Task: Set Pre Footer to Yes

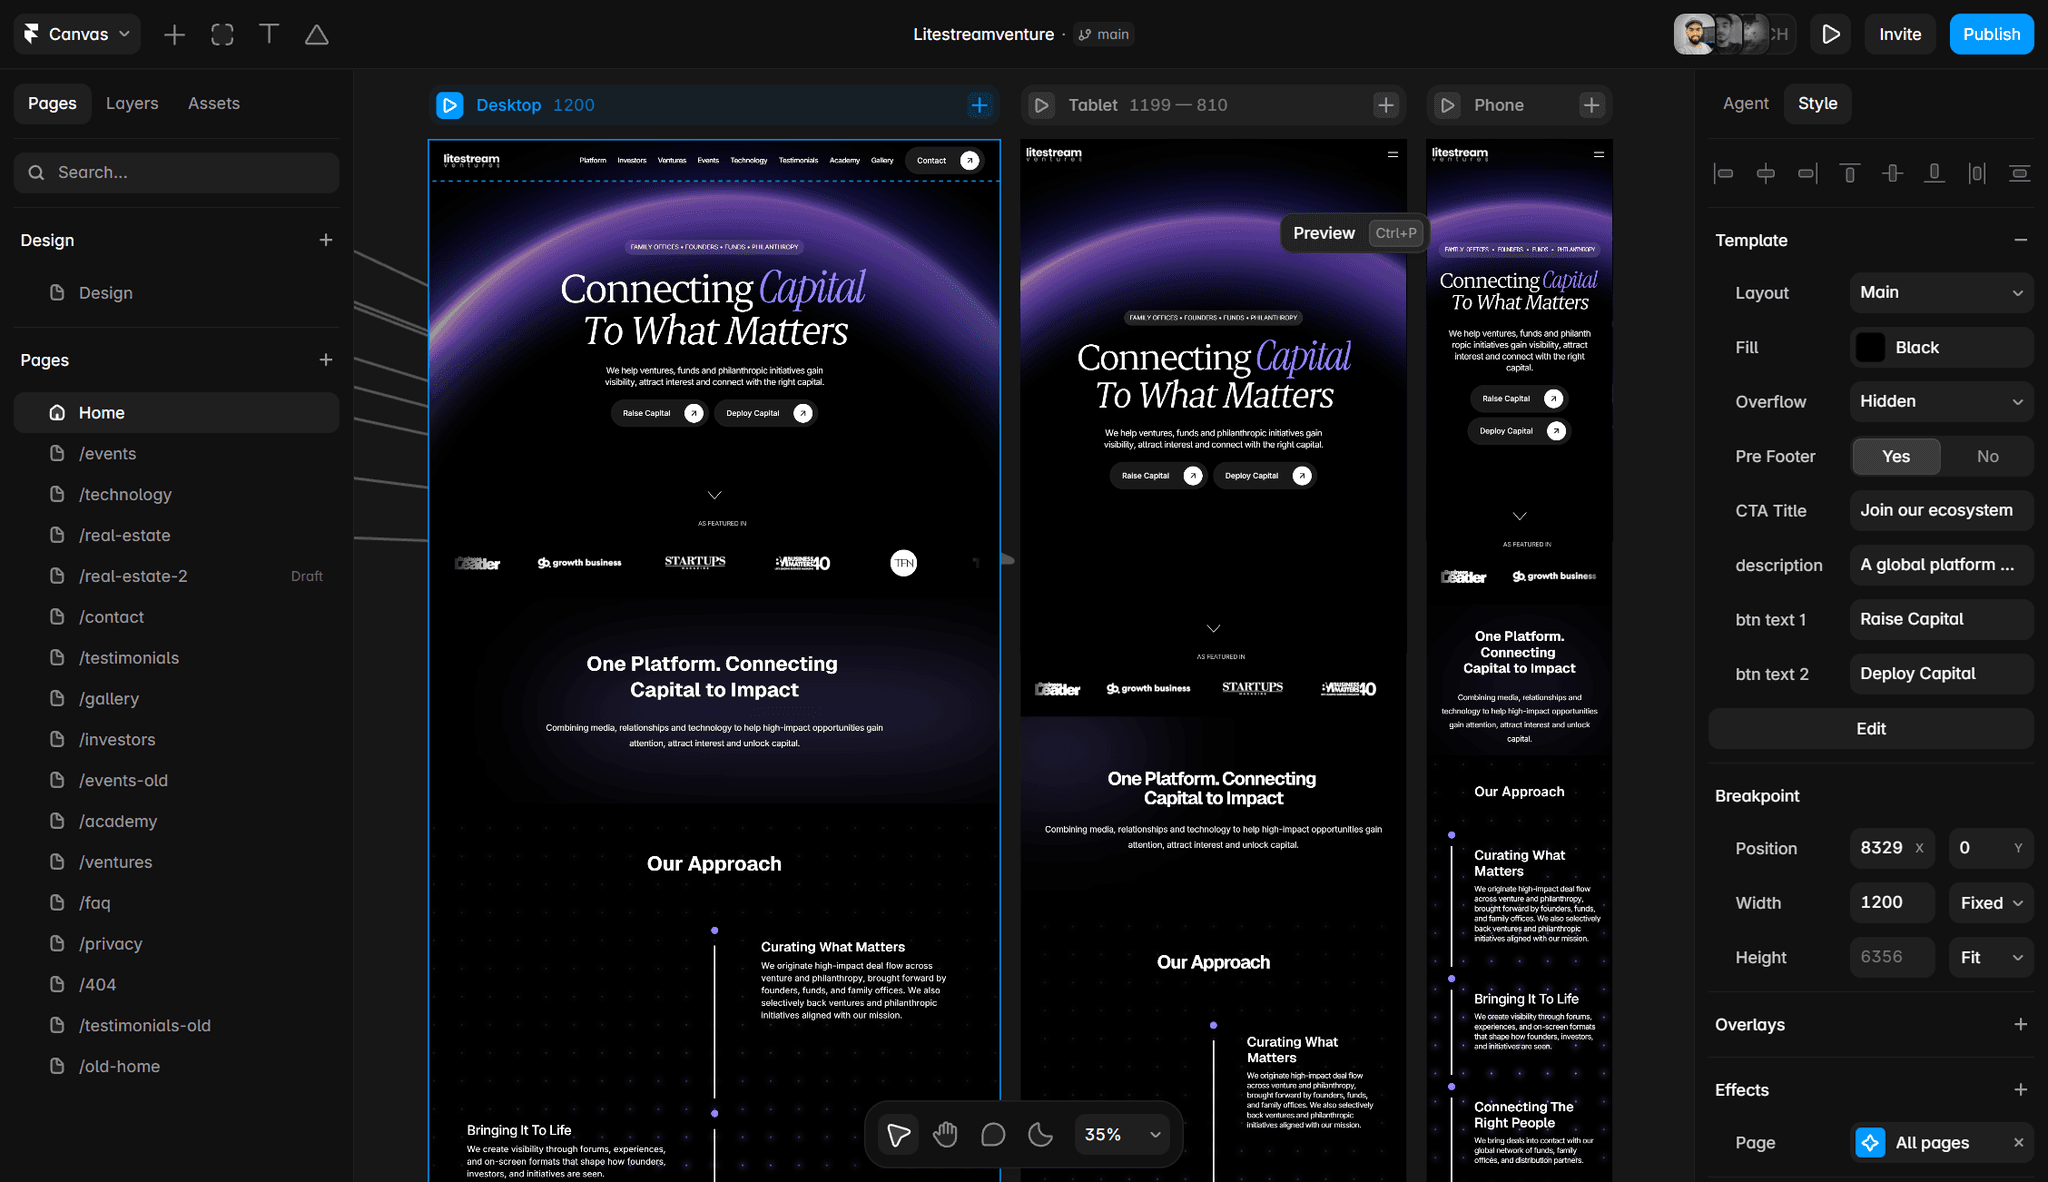Action: tap(1896, 456)
